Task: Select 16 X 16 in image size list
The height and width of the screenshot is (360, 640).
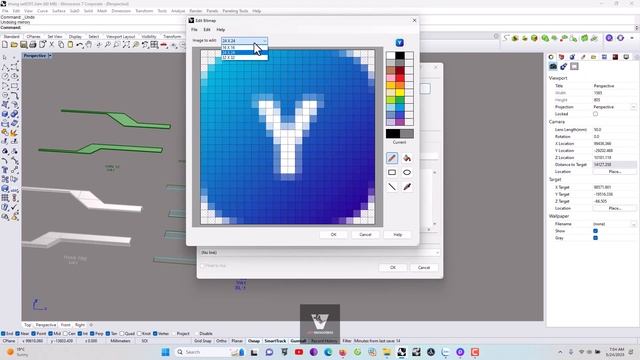Action: [x=244, y=47]
